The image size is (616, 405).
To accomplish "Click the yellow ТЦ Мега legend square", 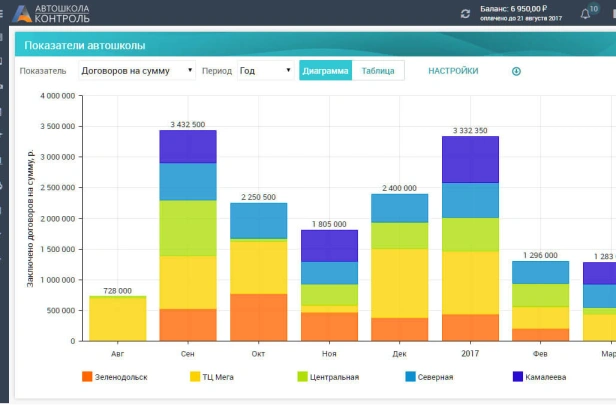I will [x=196, y=377].
